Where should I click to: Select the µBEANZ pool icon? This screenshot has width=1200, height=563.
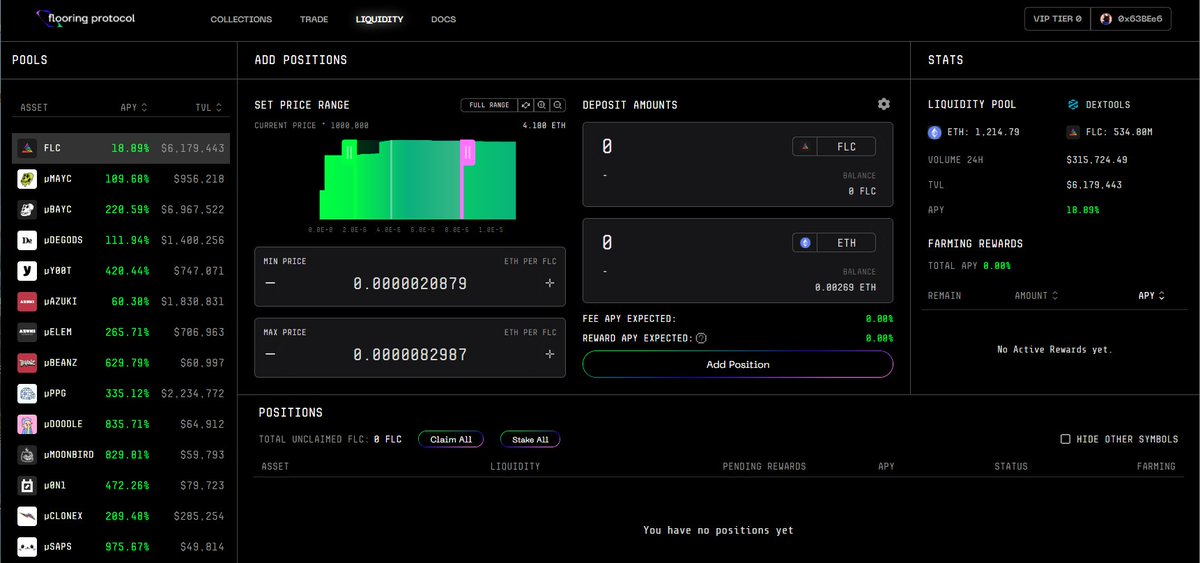point(27,363)
